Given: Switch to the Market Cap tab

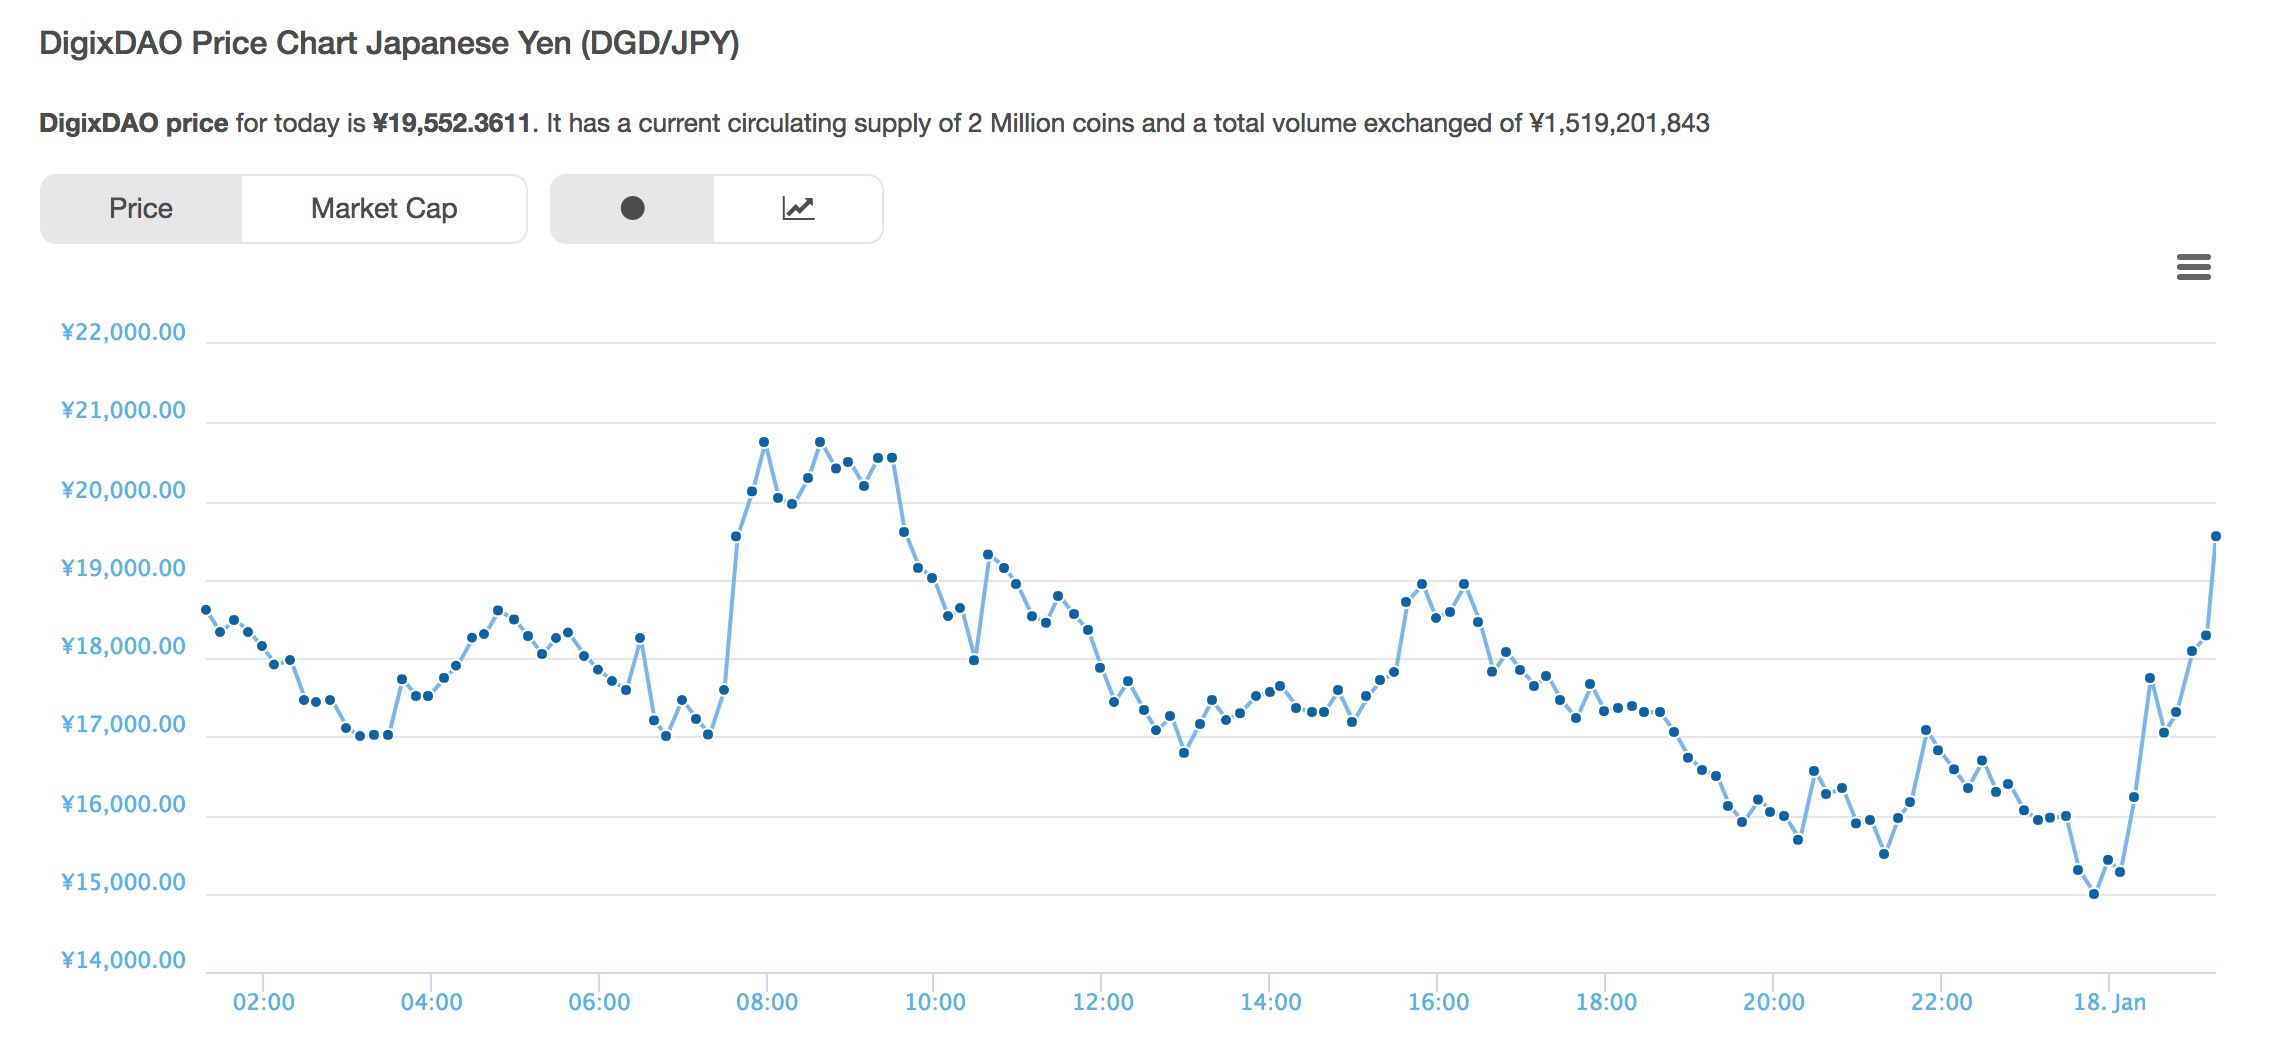Looking at the screenshot, I should click(x=384, y=208).
